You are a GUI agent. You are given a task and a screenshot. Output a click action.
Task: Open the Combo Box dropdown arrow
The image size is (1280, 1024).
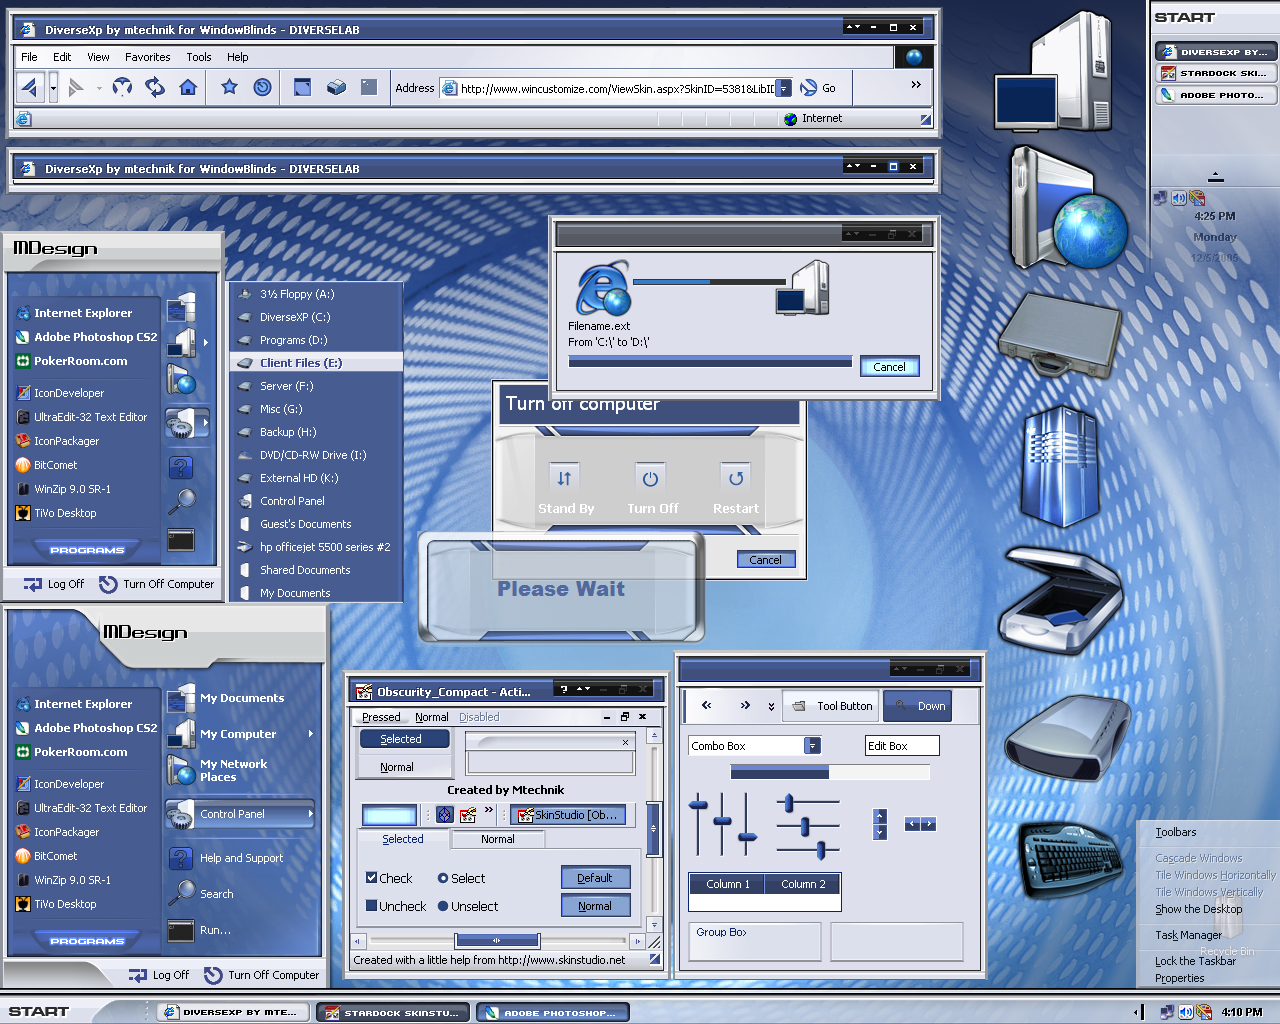(812, 746)
